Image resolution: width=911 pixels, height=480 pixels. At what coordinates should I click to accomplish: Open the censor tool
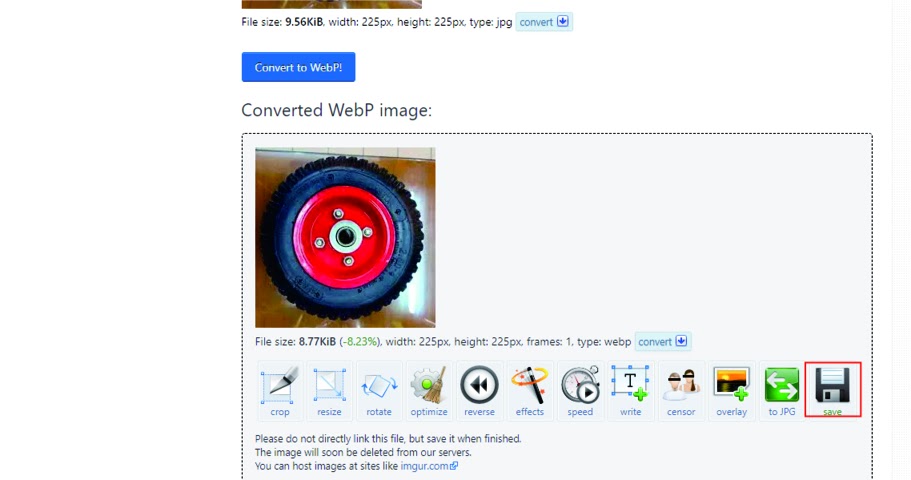[x=681, y=391]
